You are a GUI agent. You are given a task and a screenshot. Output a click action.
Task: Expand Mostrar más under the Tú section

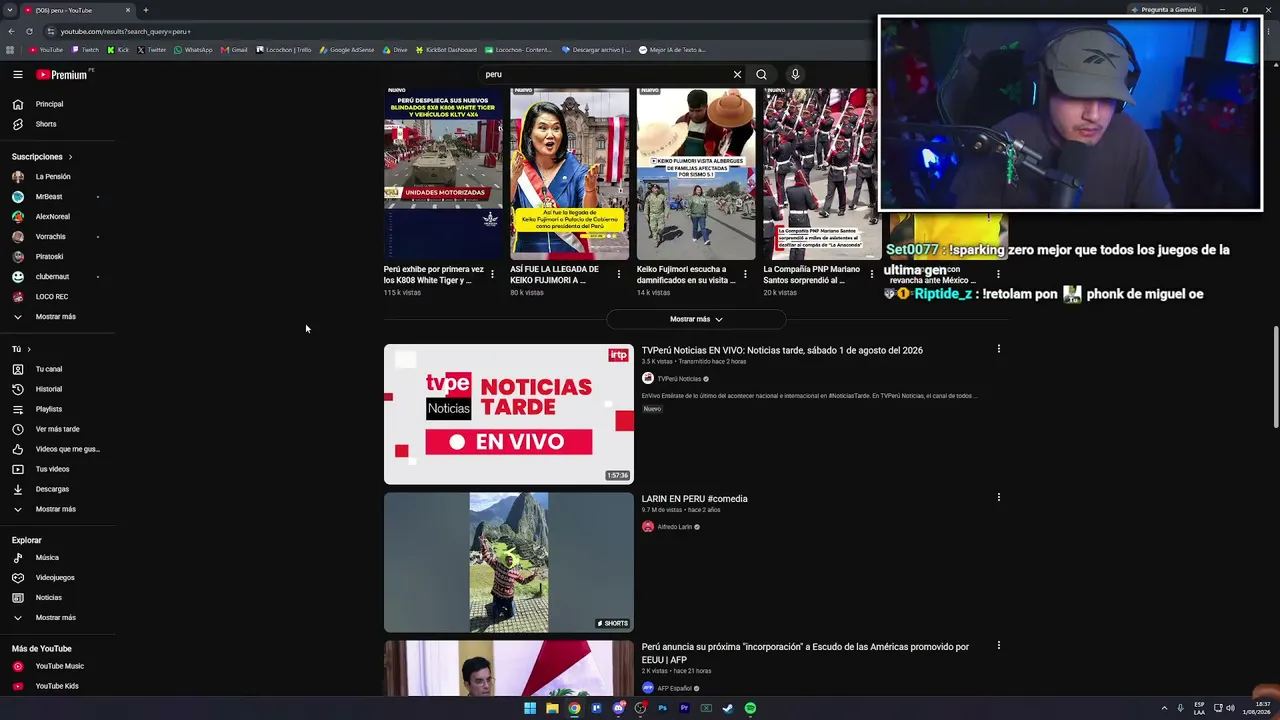(55, 509)
